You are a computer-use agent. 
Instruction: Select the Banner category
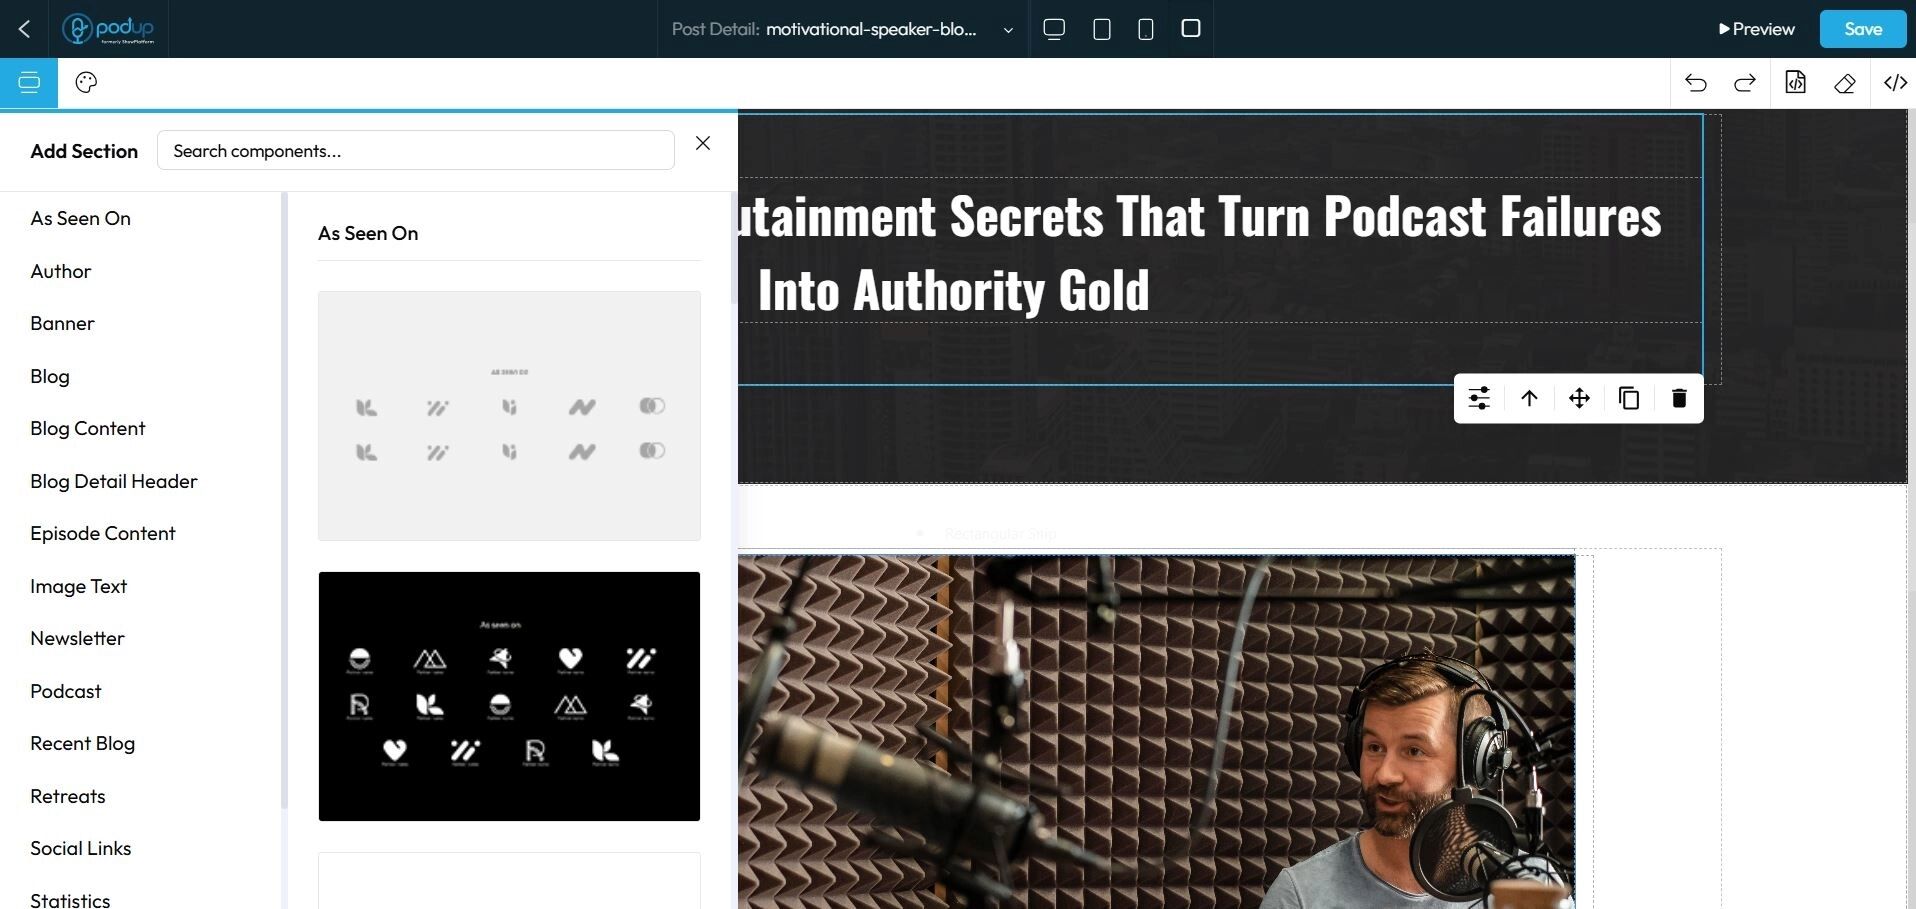pos(62,323)
